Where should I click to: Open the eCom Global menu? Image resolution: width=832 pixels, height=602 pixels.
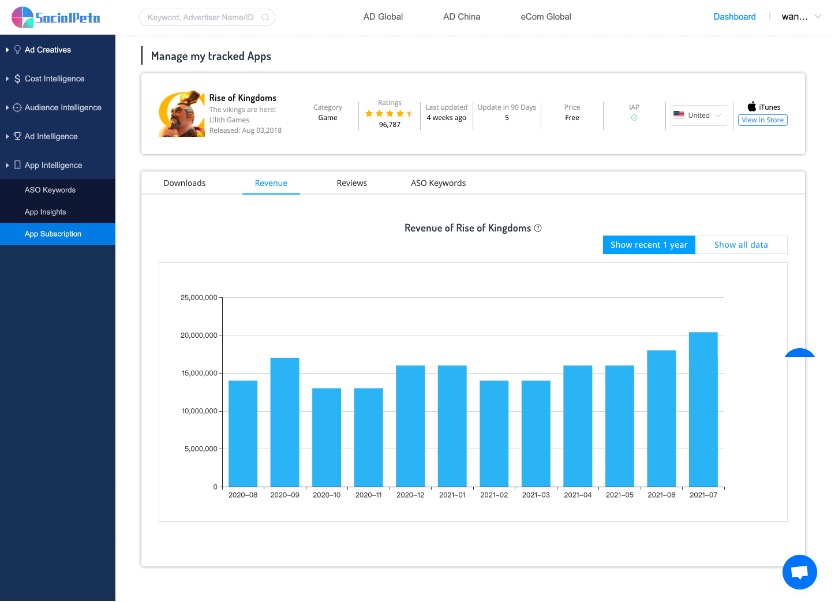(545, 17)
